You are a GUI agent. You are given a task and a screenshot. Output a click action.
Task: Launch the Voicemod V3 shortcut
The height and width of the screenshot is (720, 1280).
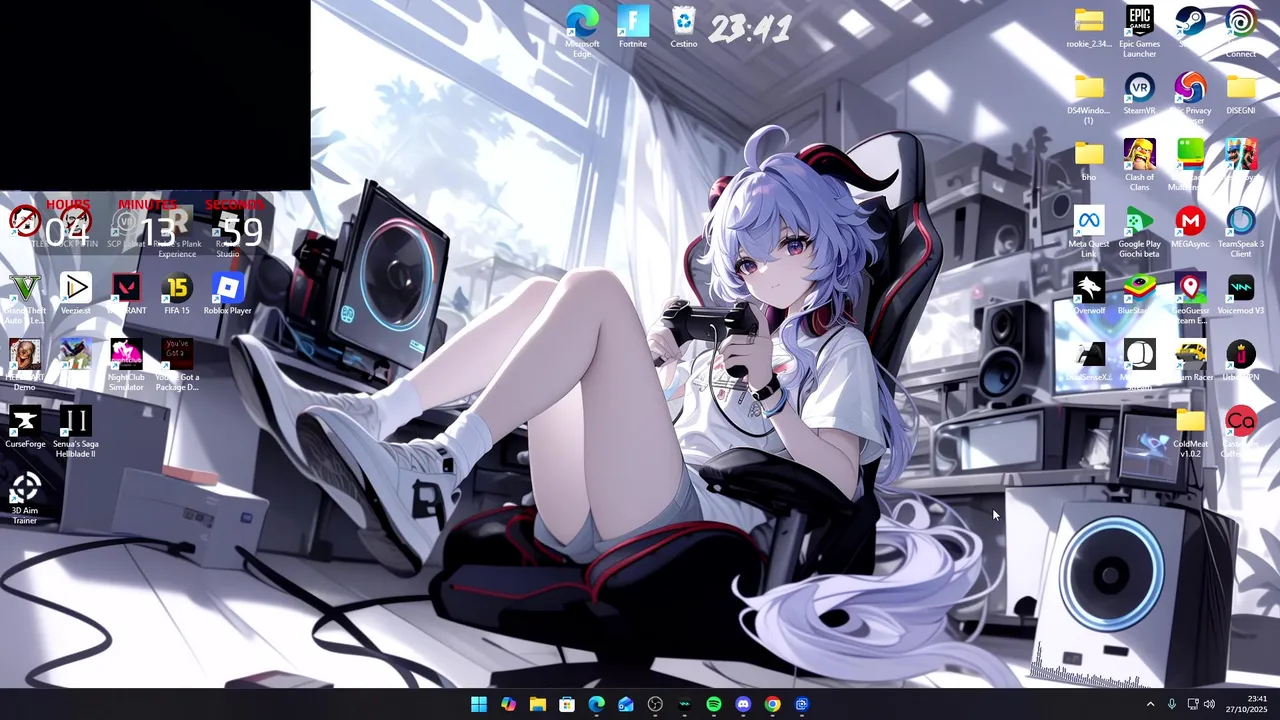1241,295
